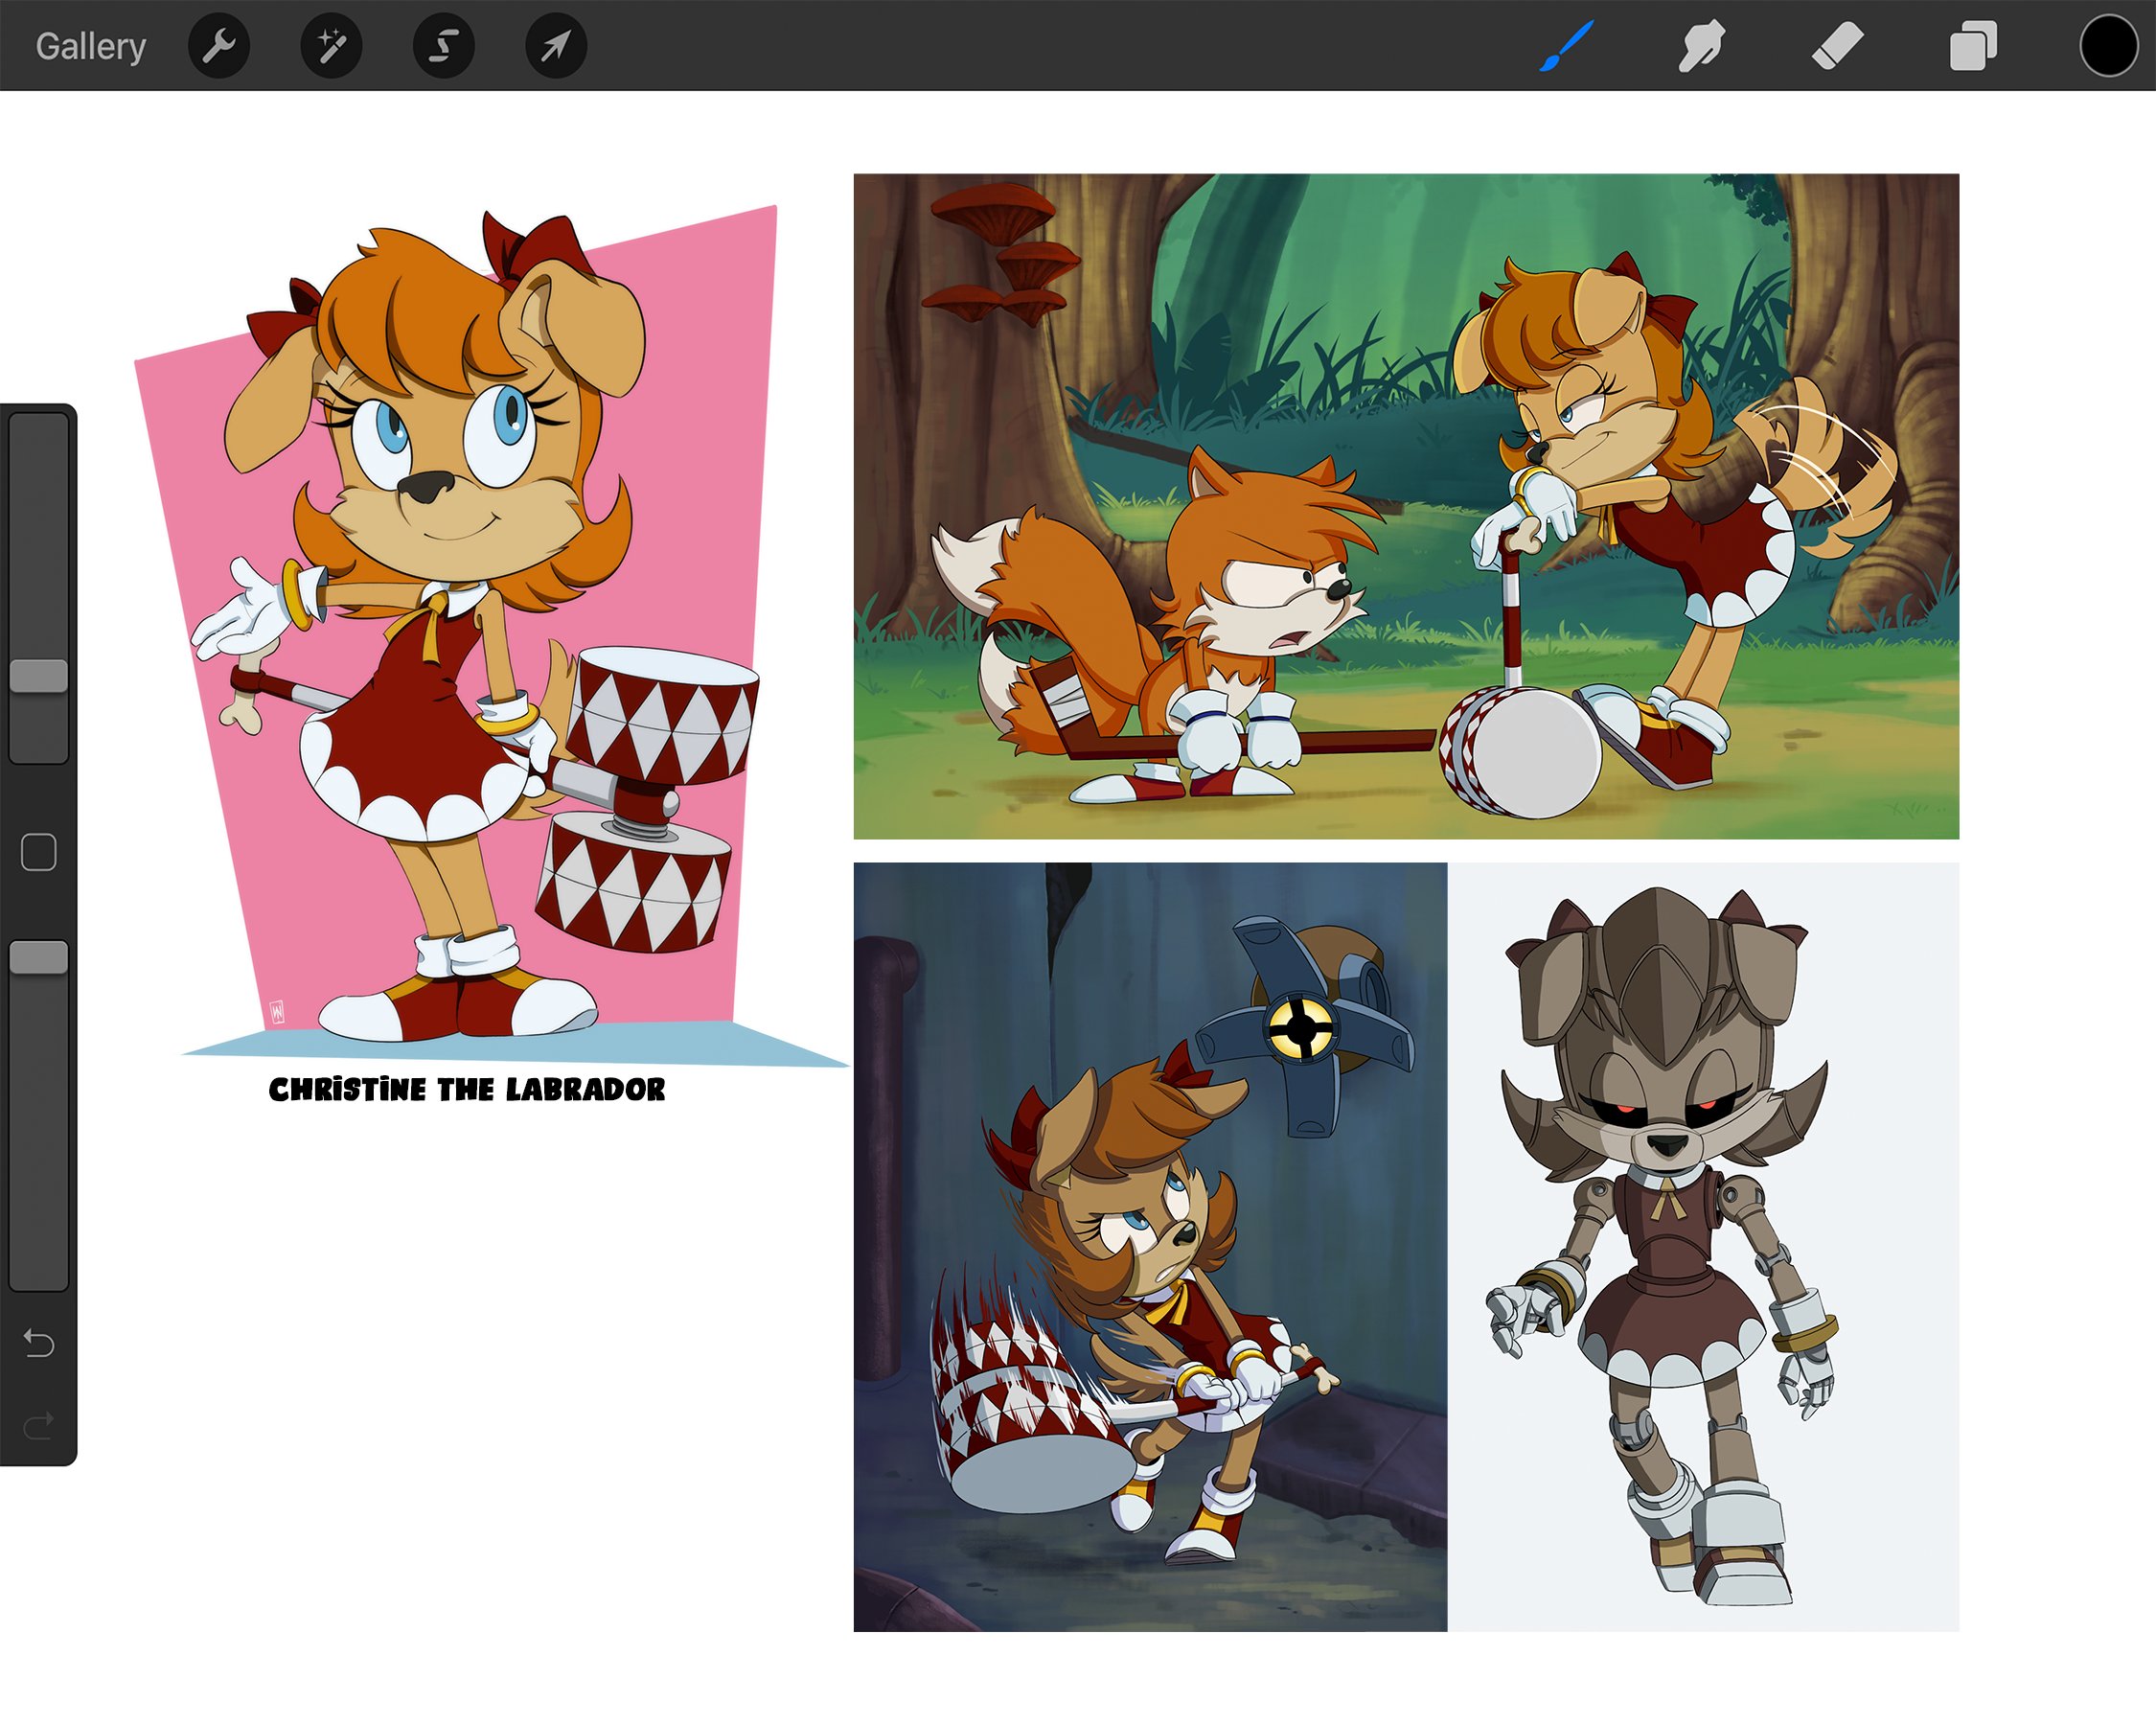
Task: Click the brush opacity slider handle
Action: click(x=39, y=957)
